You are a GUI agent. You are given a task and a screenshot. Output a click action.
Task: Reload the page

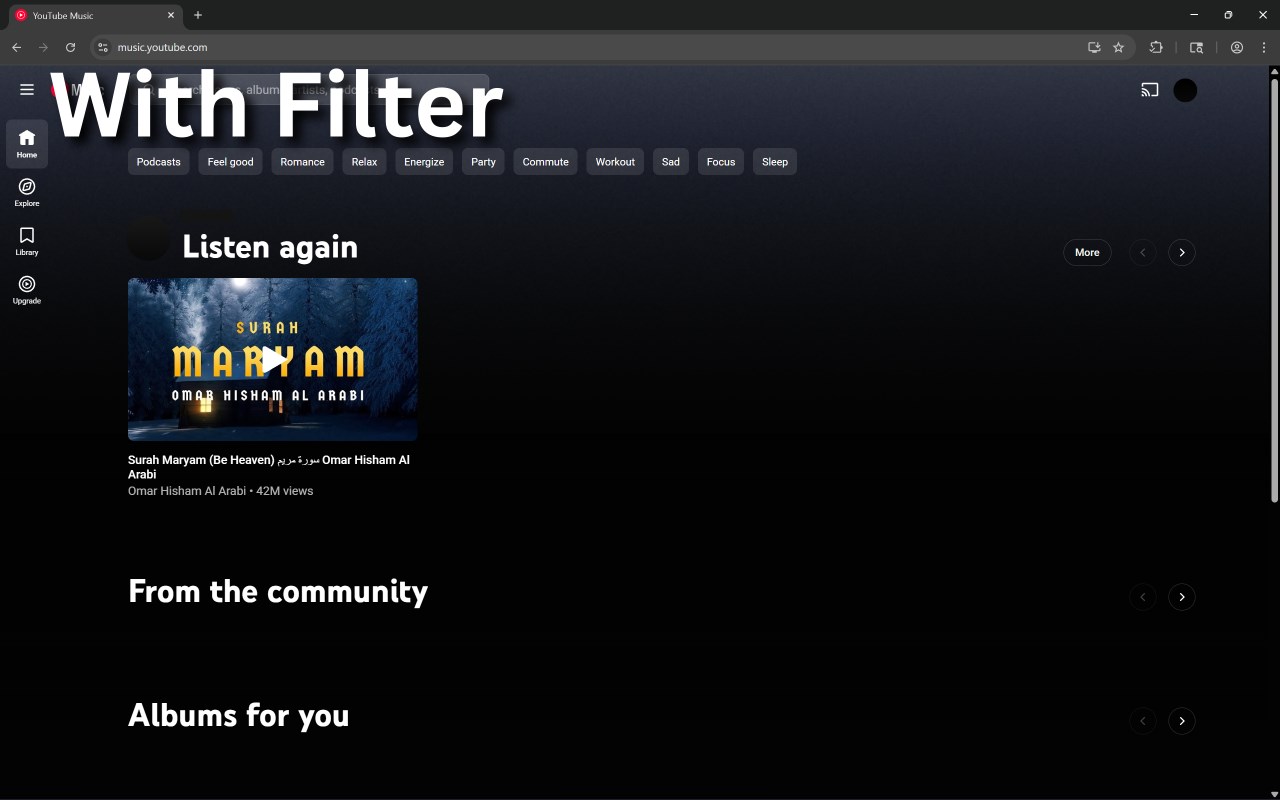70,47
